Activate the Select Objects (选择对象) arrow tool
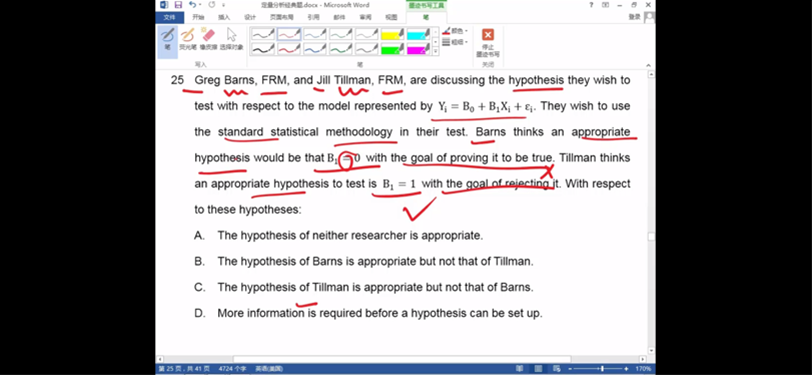812x375 pixels. [231, 39]
